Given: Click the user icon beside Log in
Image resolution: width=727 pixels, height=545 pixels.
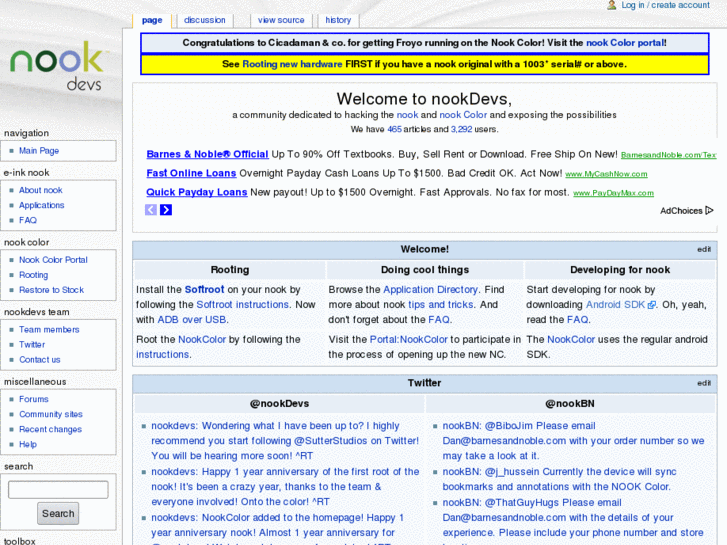Looking at the screenshot, I should pyautogui.click(x=612, y=5).
